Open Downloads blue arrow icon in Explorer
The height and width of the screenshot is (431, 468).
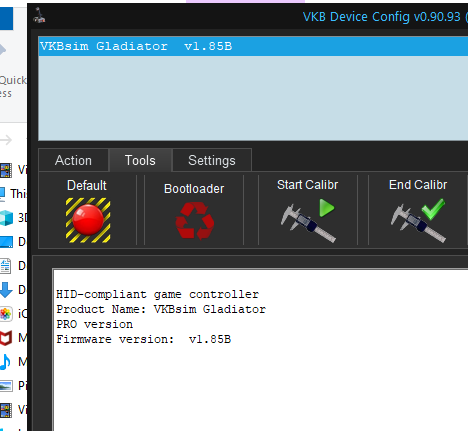coord(6,290)
